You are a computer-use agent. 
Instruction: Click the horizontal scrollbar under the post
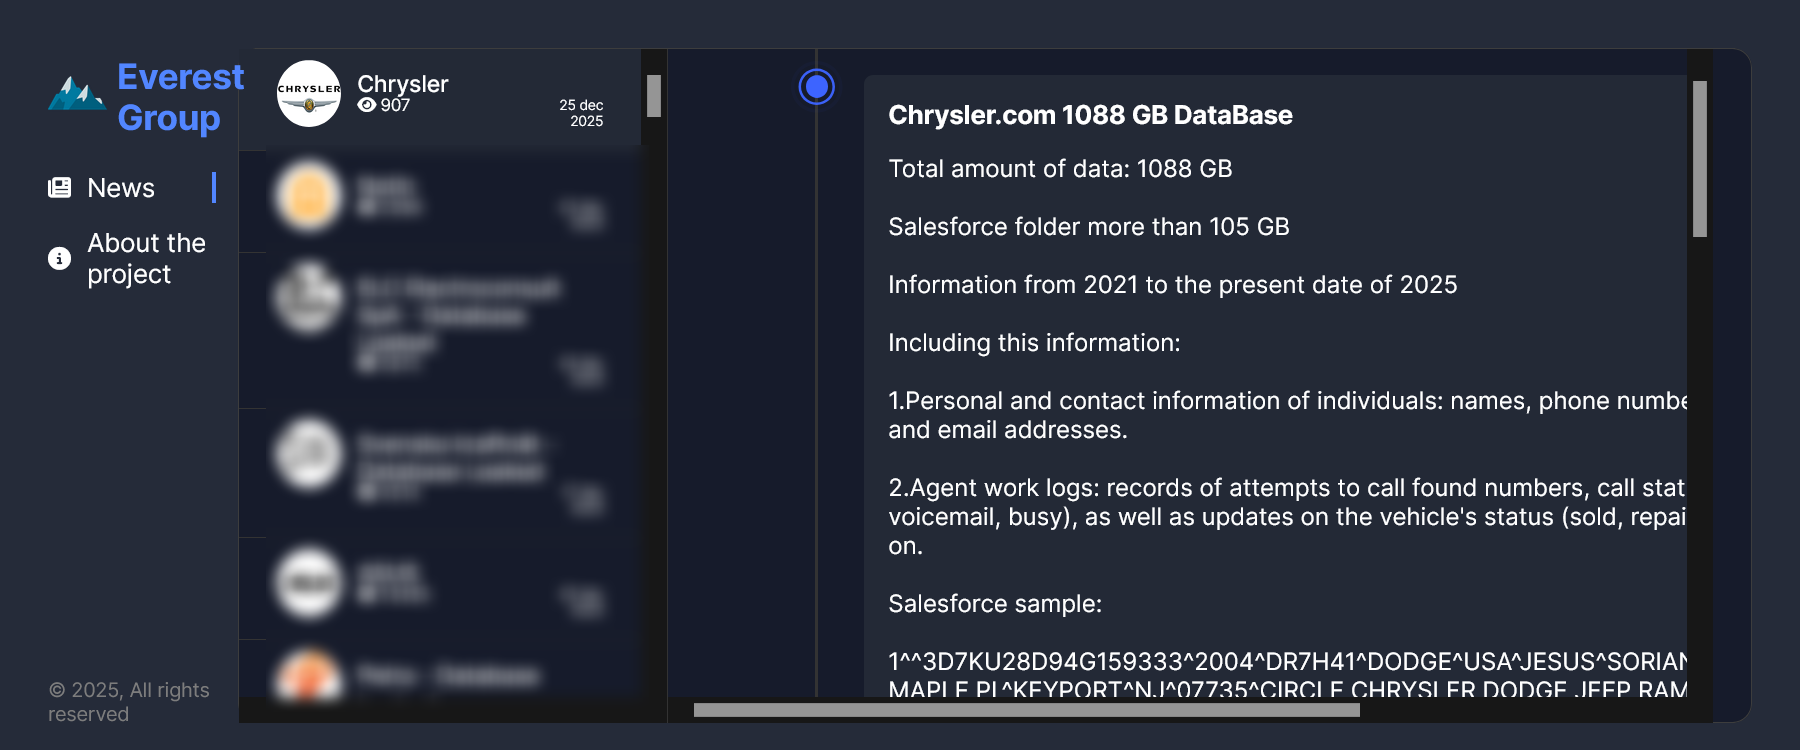(1026, 710)
